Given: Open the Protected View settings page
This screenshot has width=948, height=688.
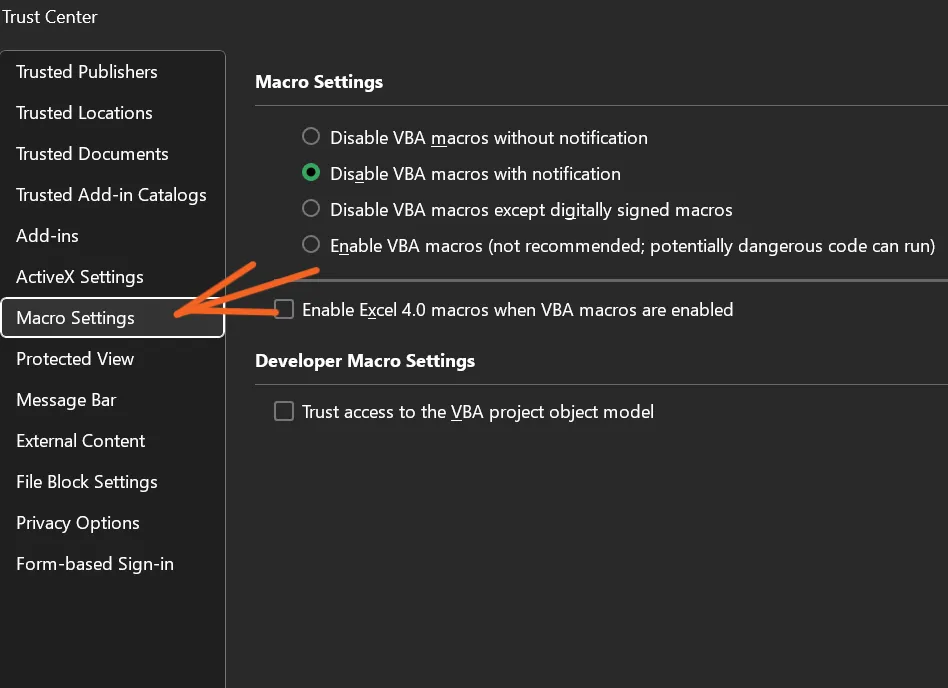Looking at the screenshot, I should pyautogui.click(x=75, y=359).
